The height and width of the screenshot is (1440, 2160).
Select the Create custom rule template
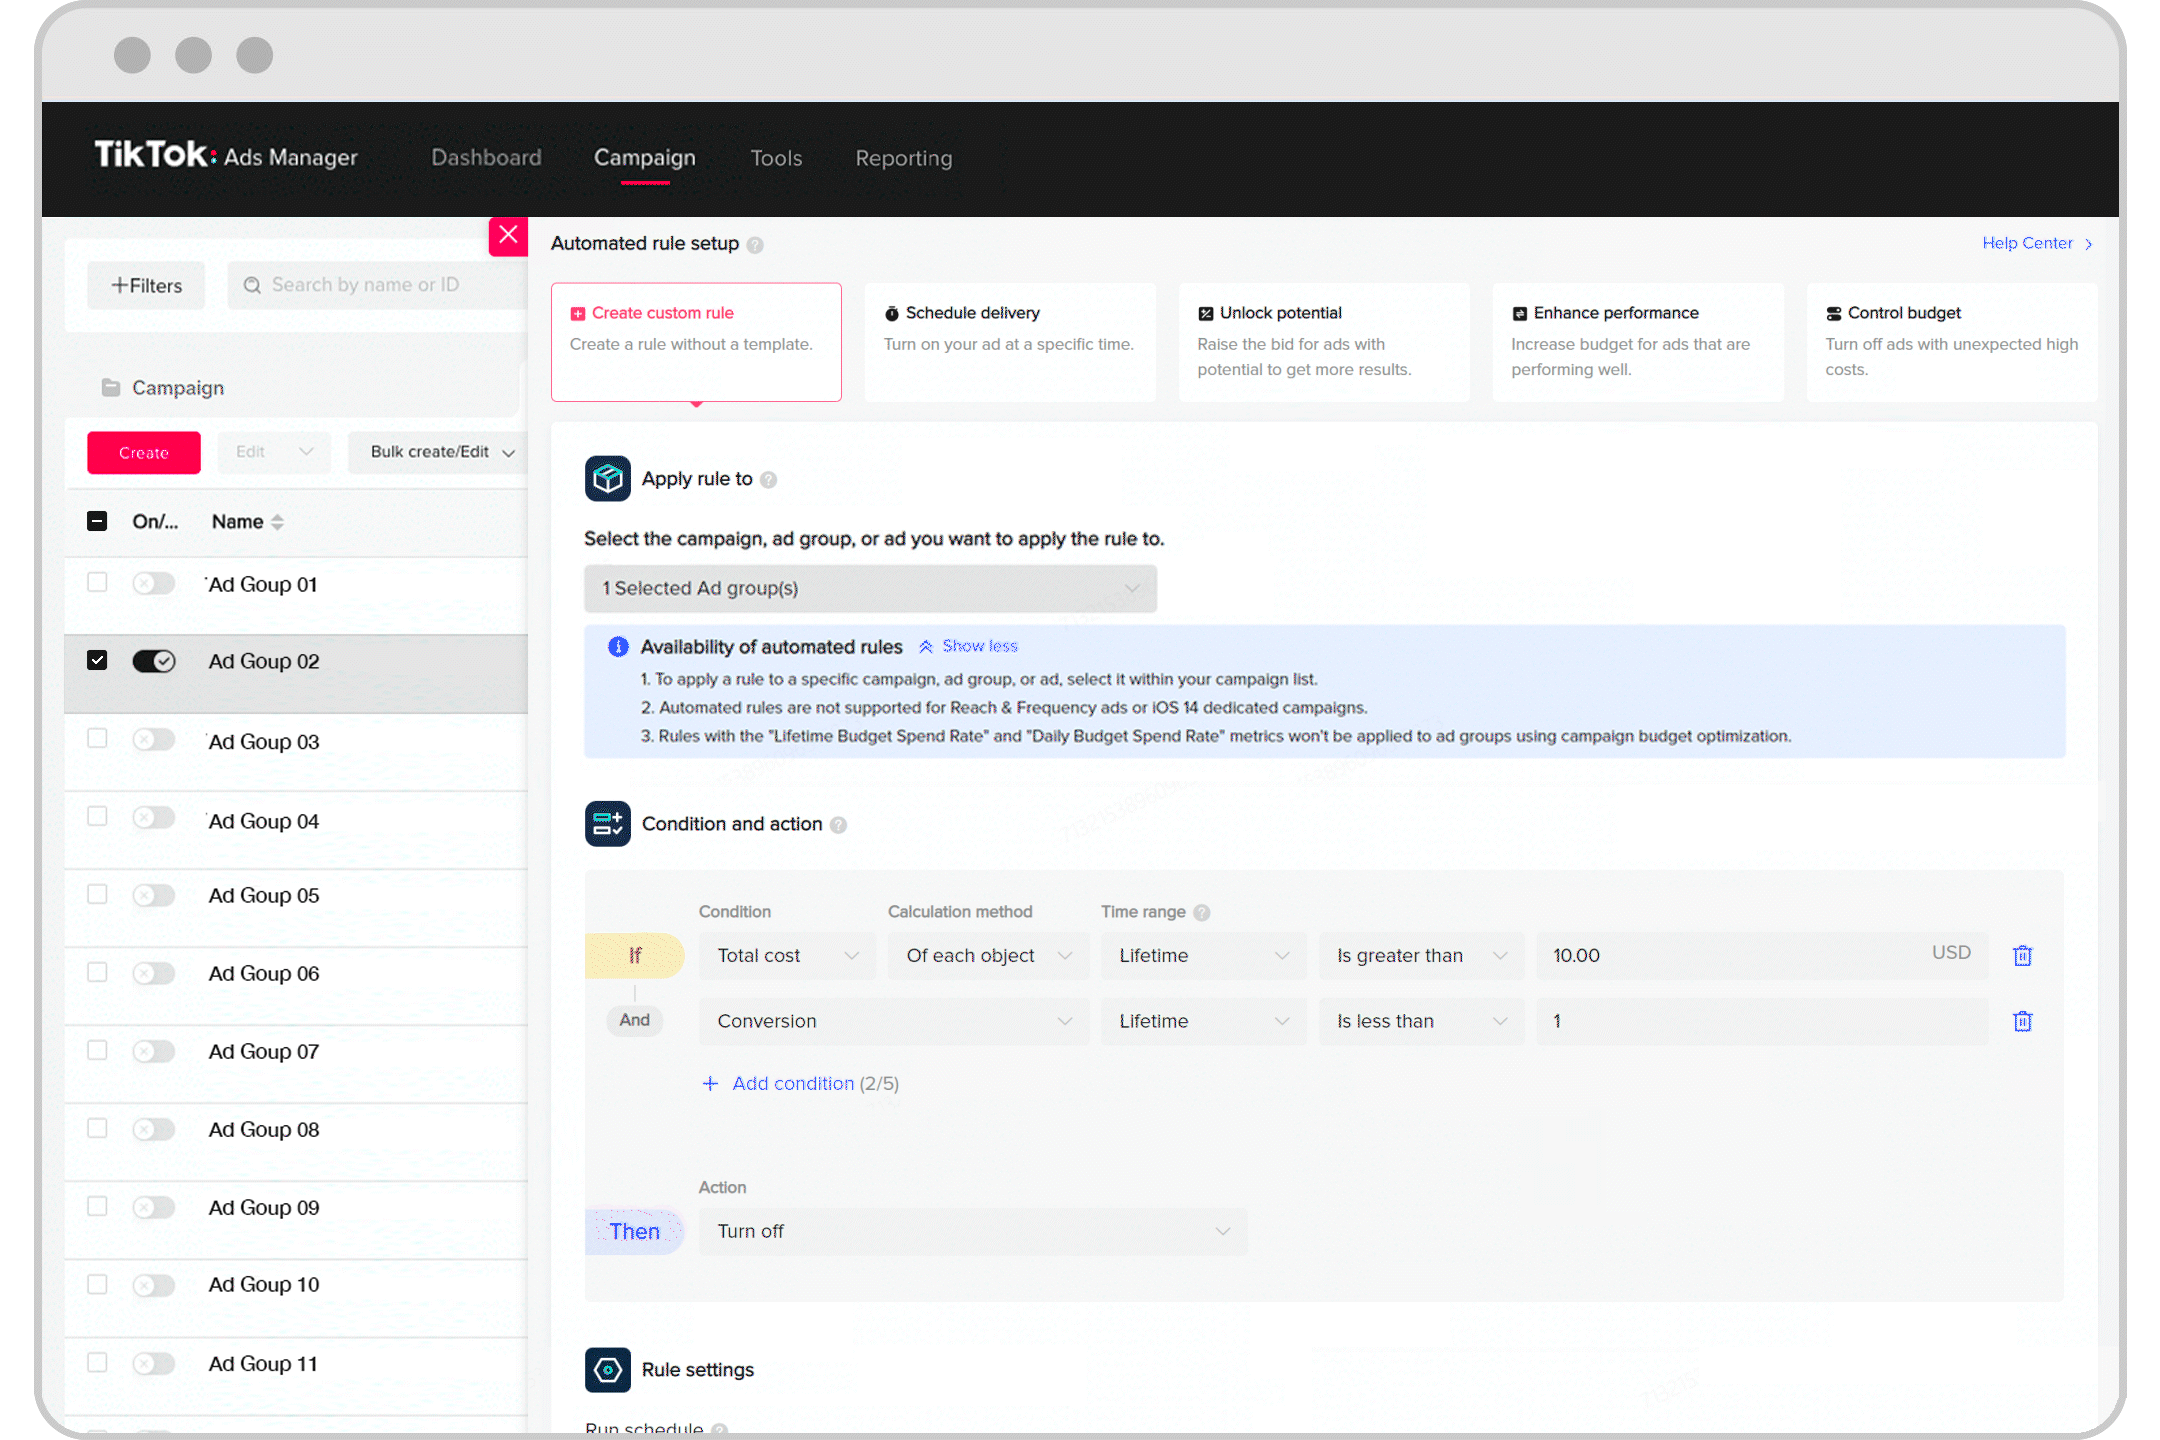[x=694, y=339]
